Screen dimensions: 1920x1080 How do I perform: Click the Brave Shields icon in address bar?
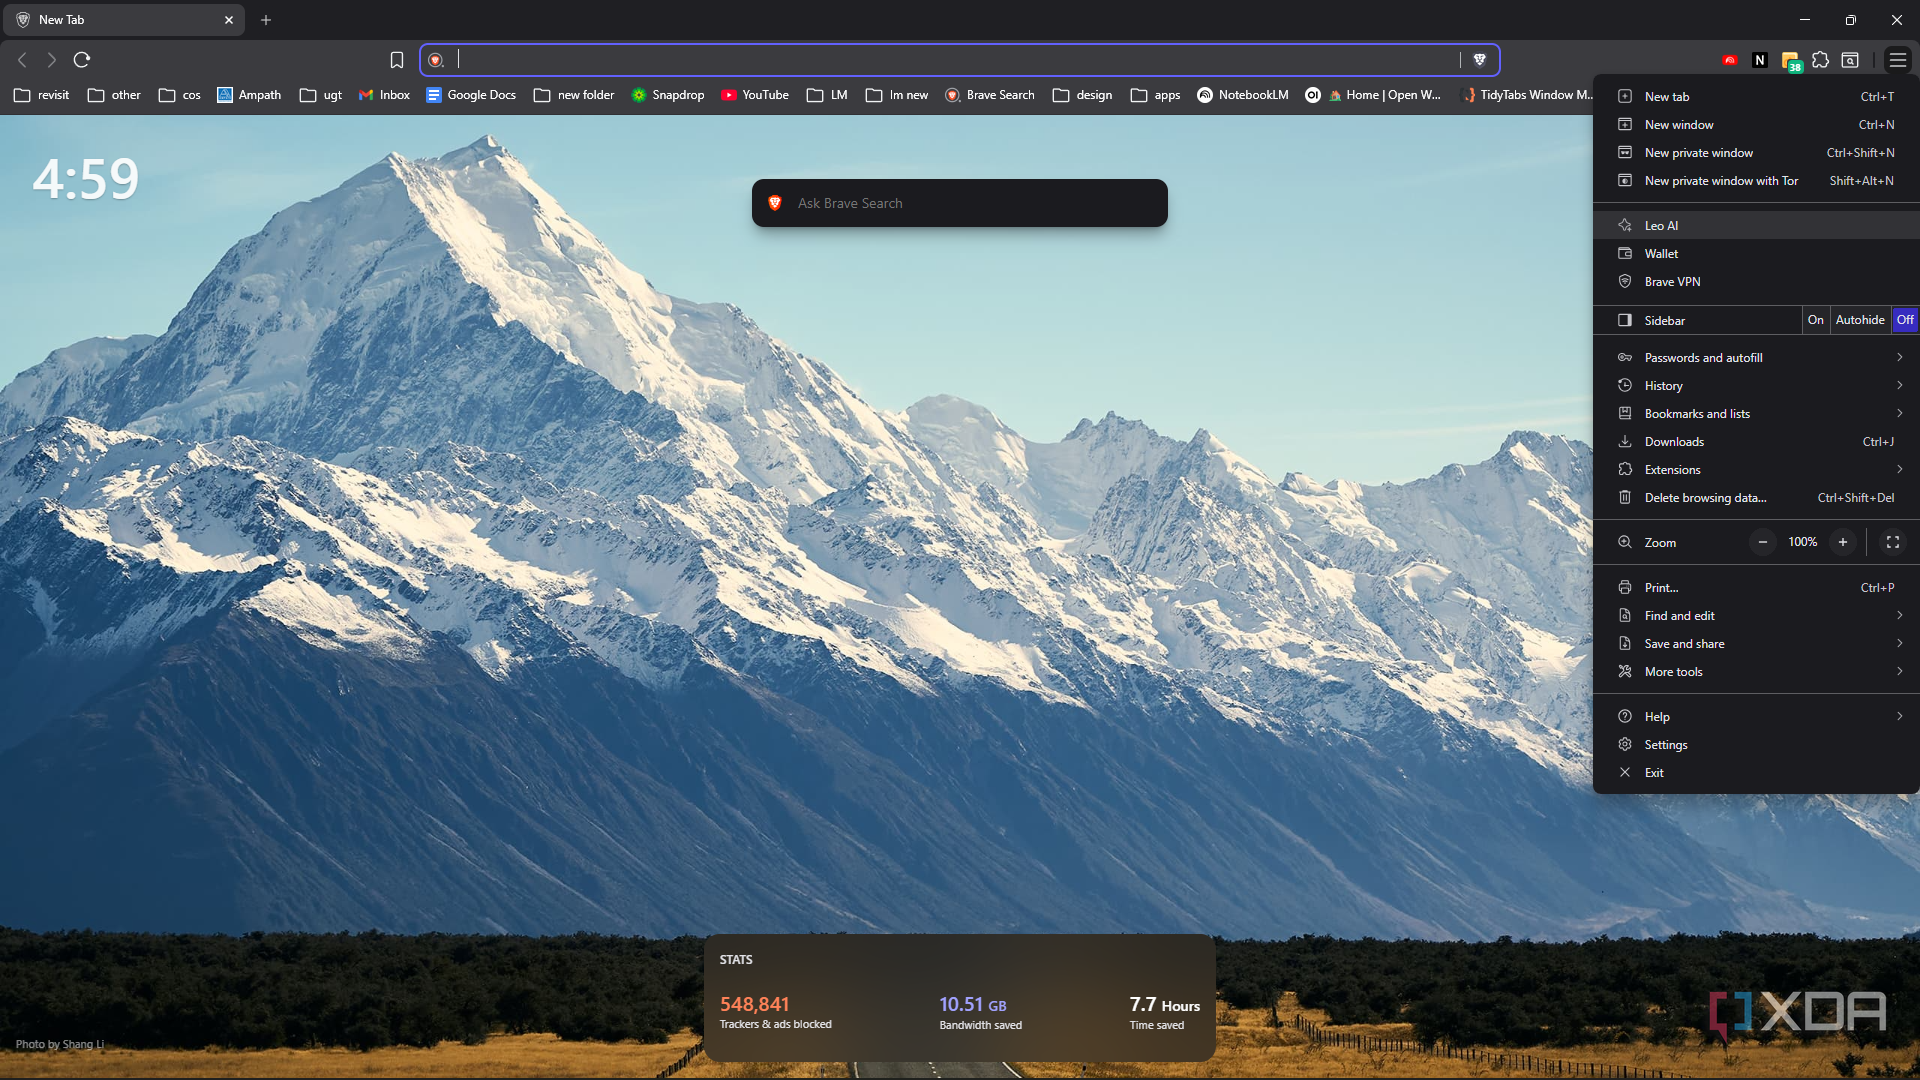click(x=1480, y=60)
